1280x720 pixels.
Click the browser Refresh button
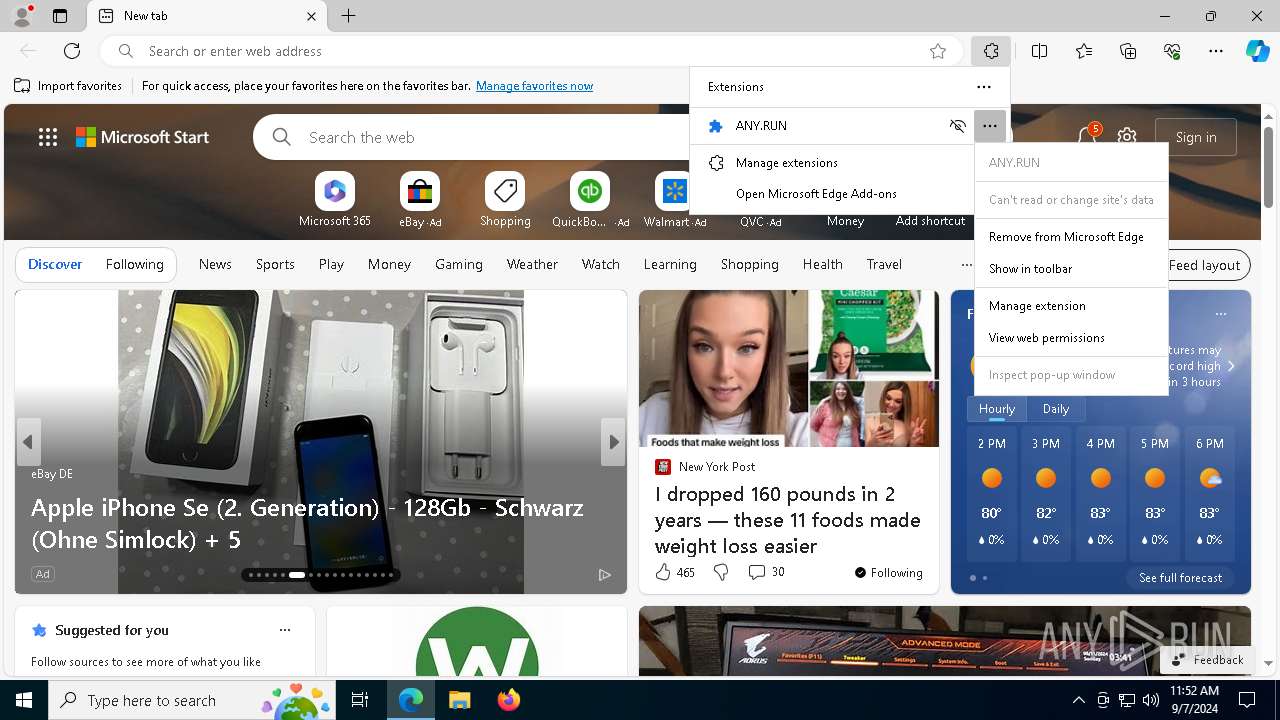[x=72, y=51]
